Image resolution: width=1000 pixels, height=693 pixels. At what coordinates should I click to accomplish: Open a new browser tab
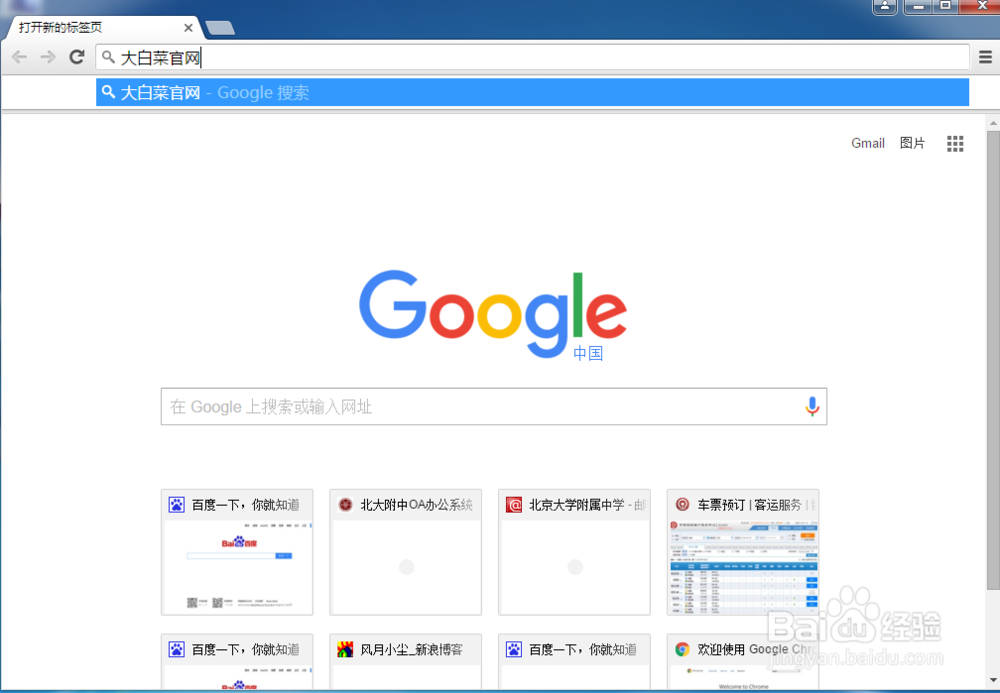click(219, 28)
